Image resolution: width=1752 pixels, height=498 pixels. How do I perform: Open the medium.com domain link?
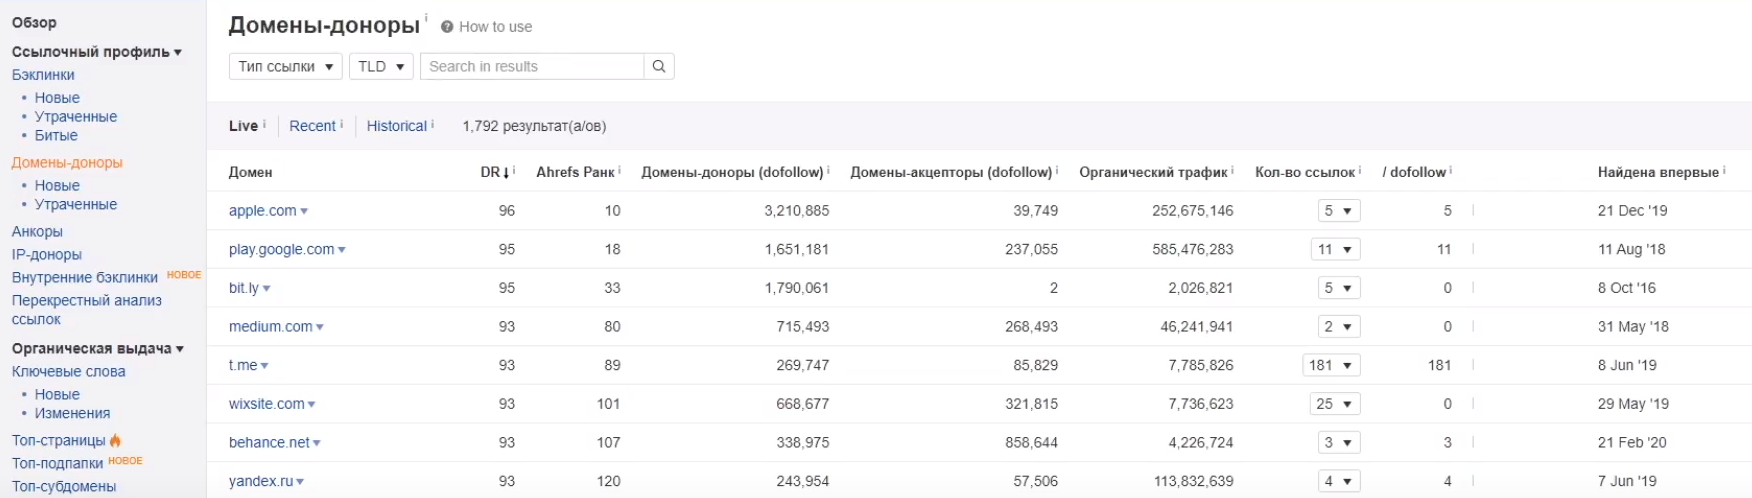pos(270,326)
